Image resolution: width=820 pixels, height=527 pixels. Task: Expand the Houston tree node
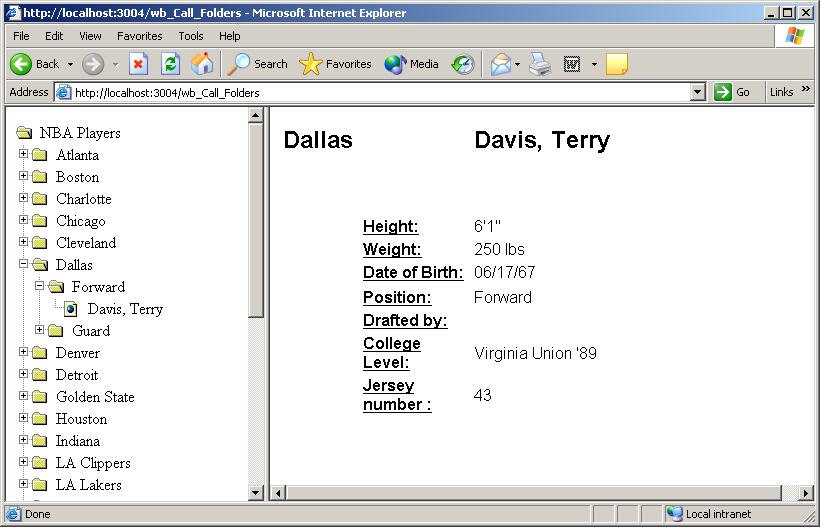click(23, 418)
